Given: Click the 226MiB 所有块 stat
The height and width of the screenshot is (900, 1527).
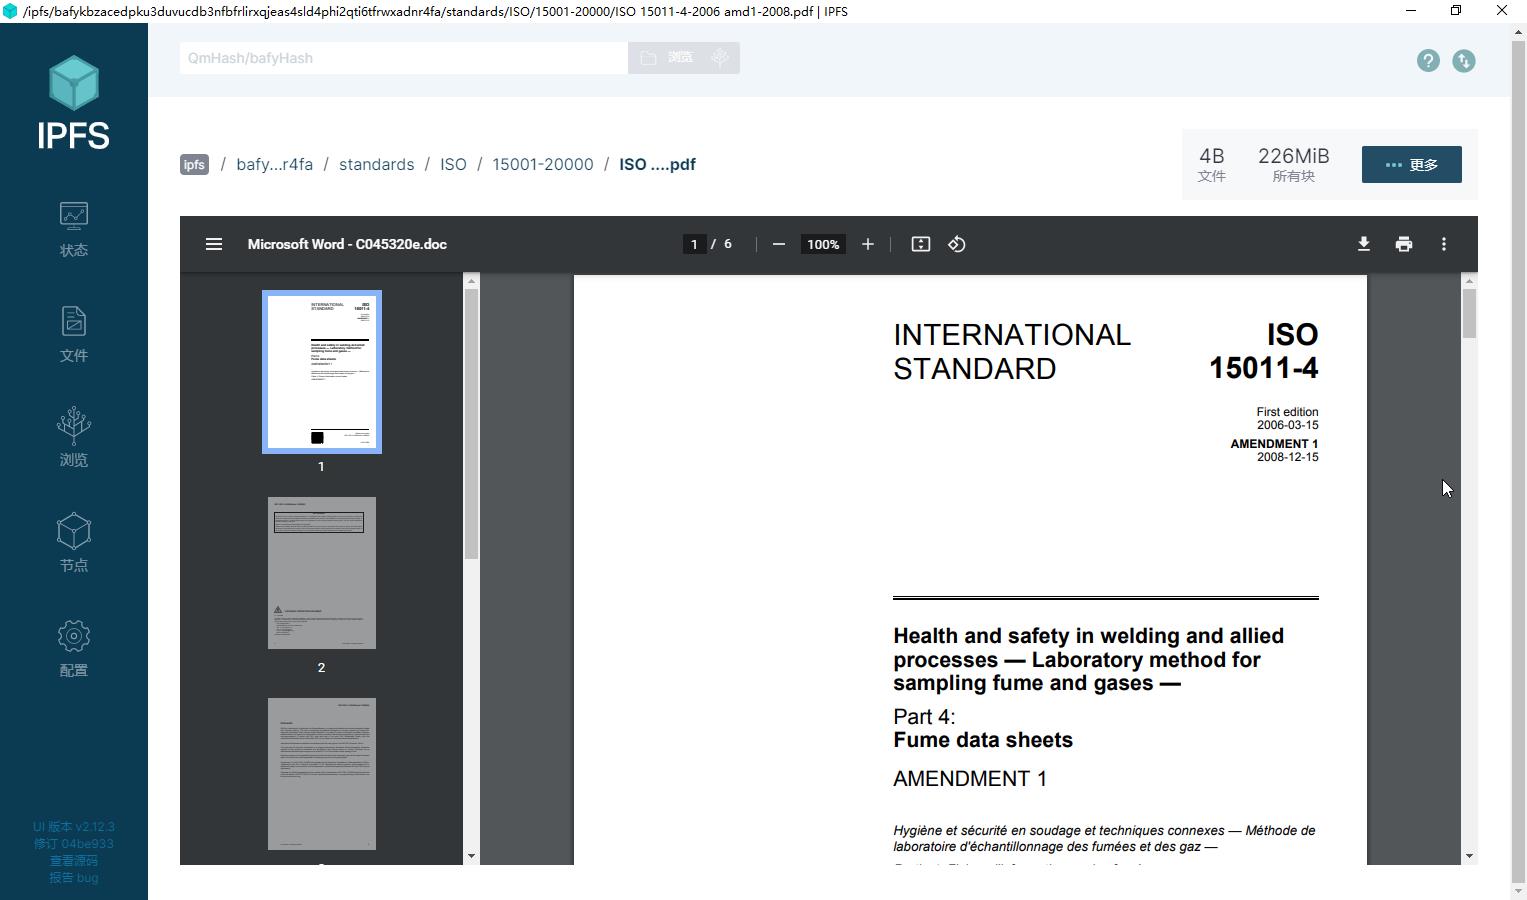Looking at the screenshot, I should point(1294,165).
